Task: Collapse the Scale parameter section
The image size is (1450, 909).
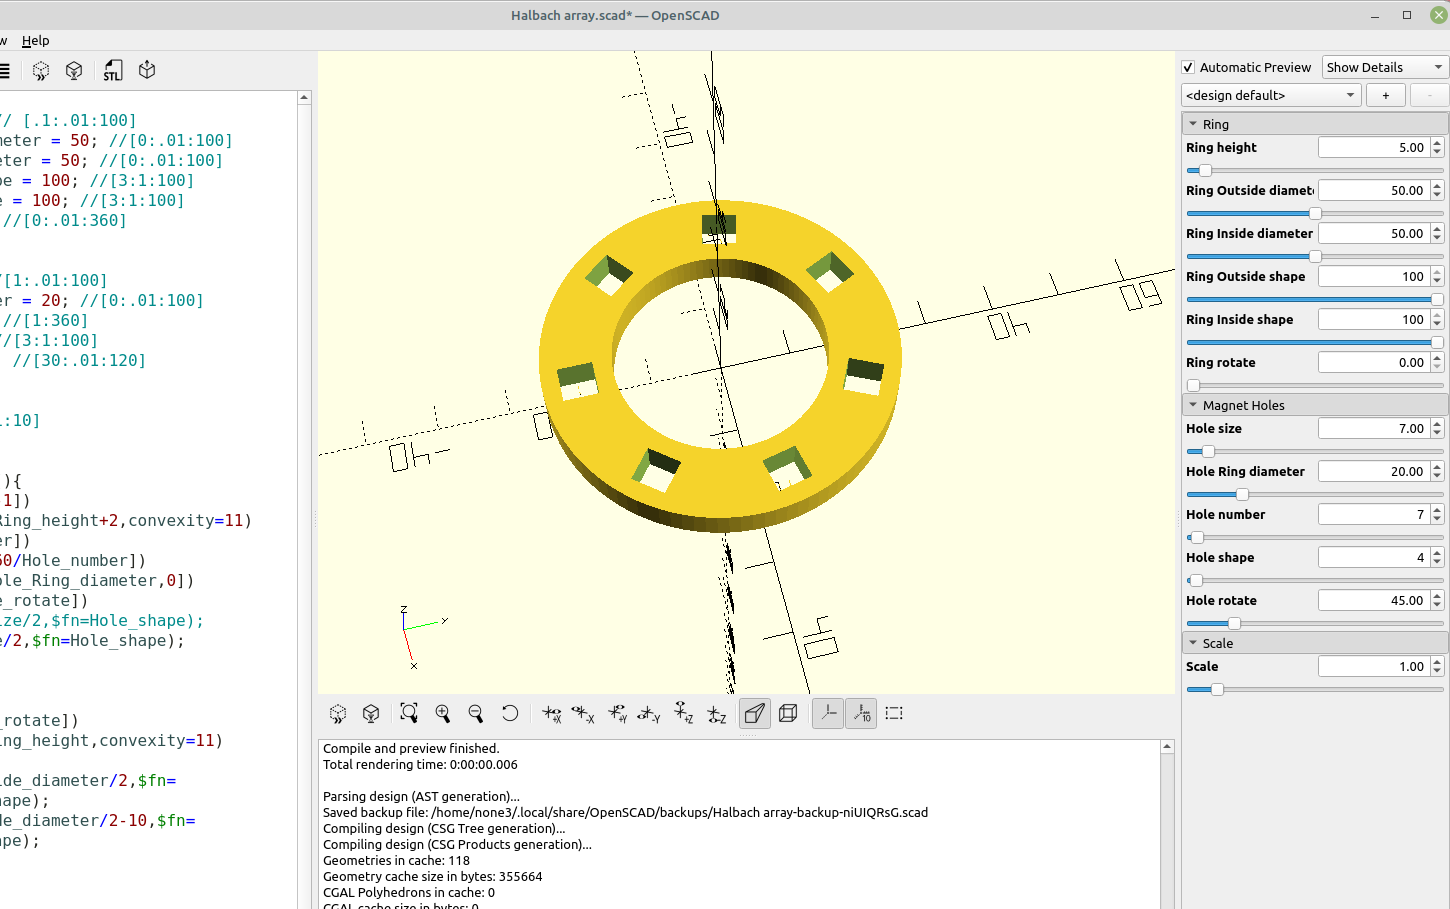Action: click(1193, 642)
